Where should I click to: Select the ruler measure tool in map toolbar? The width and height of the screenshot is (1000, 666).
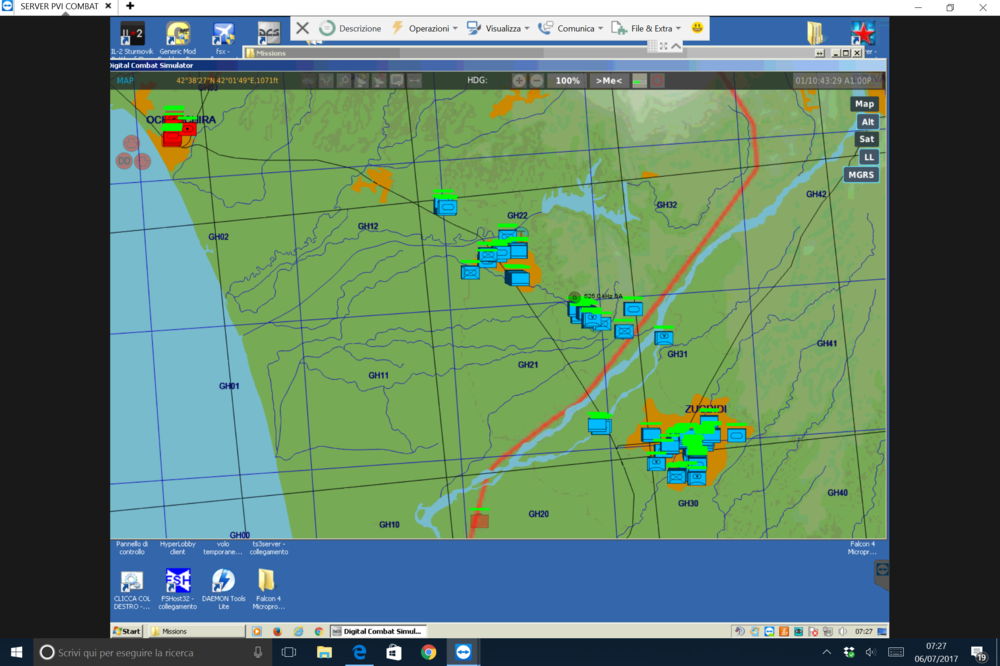click(415, 80)
